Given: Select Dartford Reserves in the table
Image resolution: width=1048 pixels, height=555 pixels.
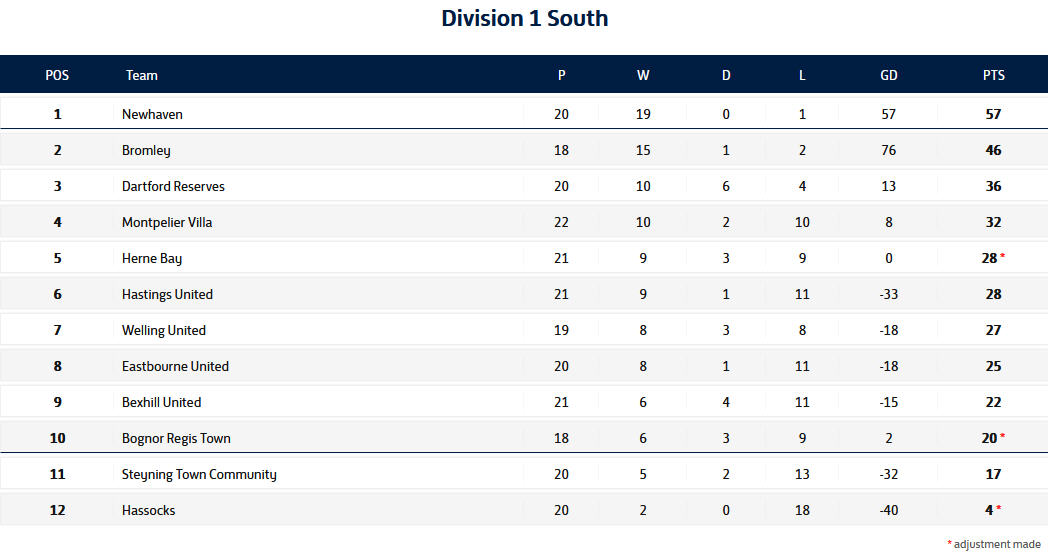Looking at the screenshot, I should [173, 186].
